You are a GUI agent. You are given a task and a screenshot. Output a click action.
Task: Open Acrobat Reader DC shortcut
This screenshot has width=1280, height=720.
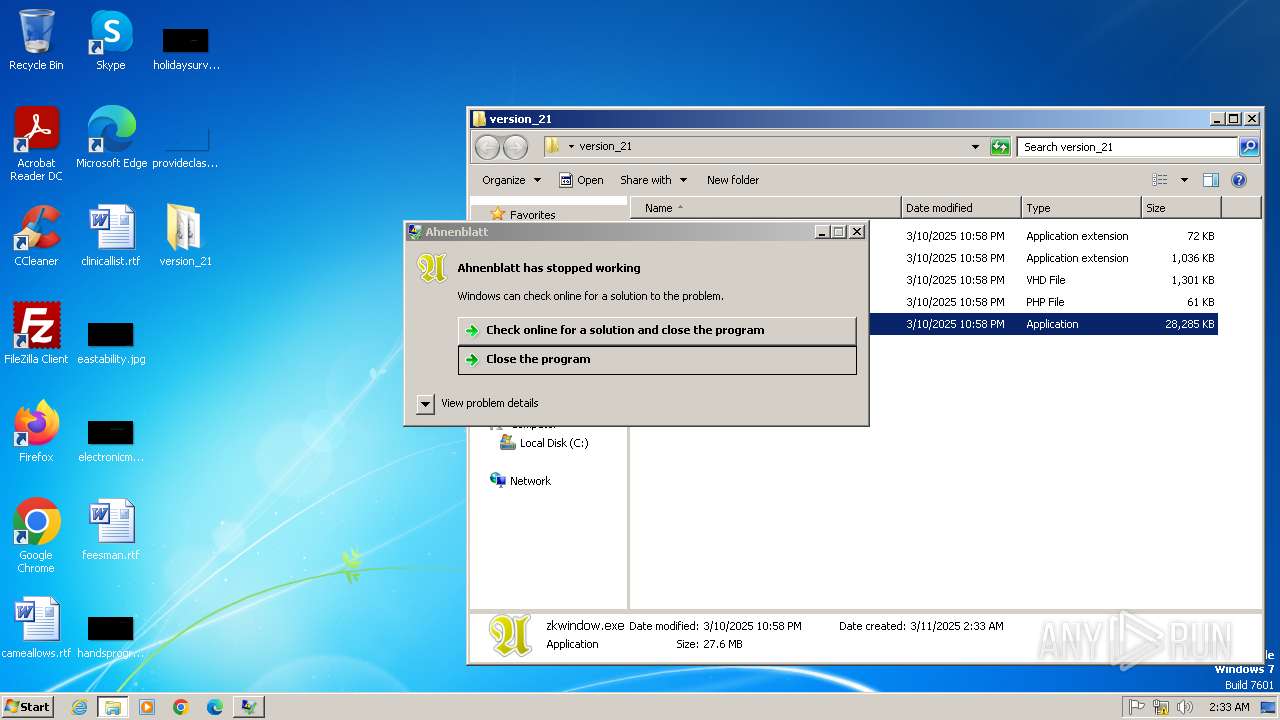tap(36, 143)
